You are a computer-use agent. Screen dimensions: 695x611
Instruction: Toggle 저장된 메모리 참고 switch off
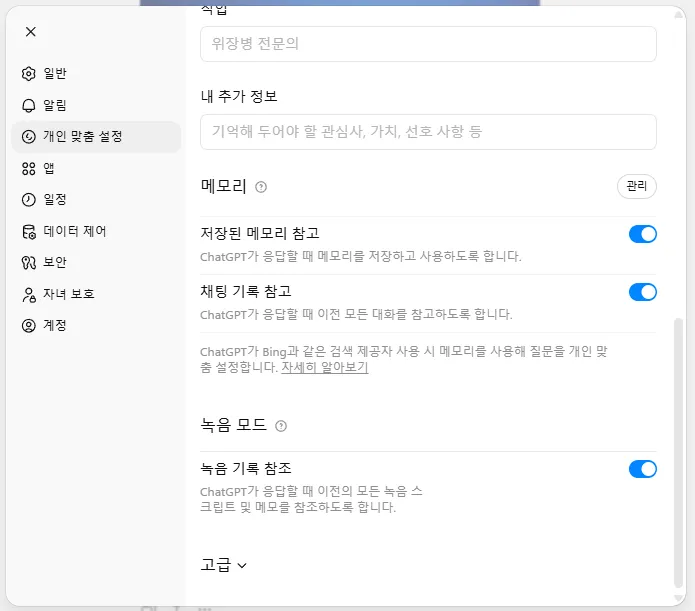pos(642,234)
